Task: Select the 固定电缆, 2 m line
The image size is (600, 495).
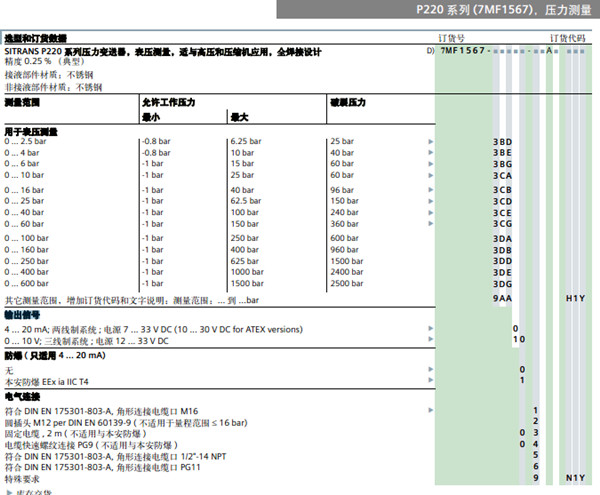Action: pos(76,433)
